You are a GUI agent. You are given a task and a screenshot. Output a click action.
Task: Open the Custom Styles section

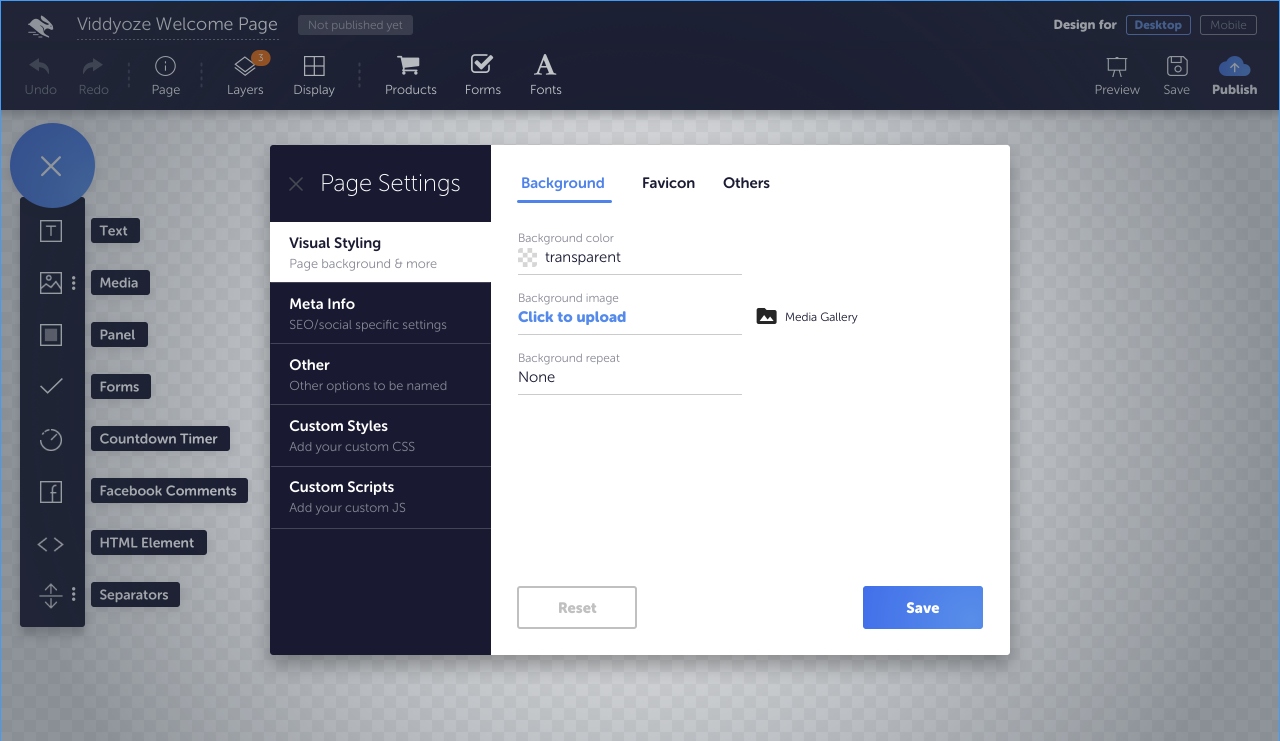click(380, 435)
